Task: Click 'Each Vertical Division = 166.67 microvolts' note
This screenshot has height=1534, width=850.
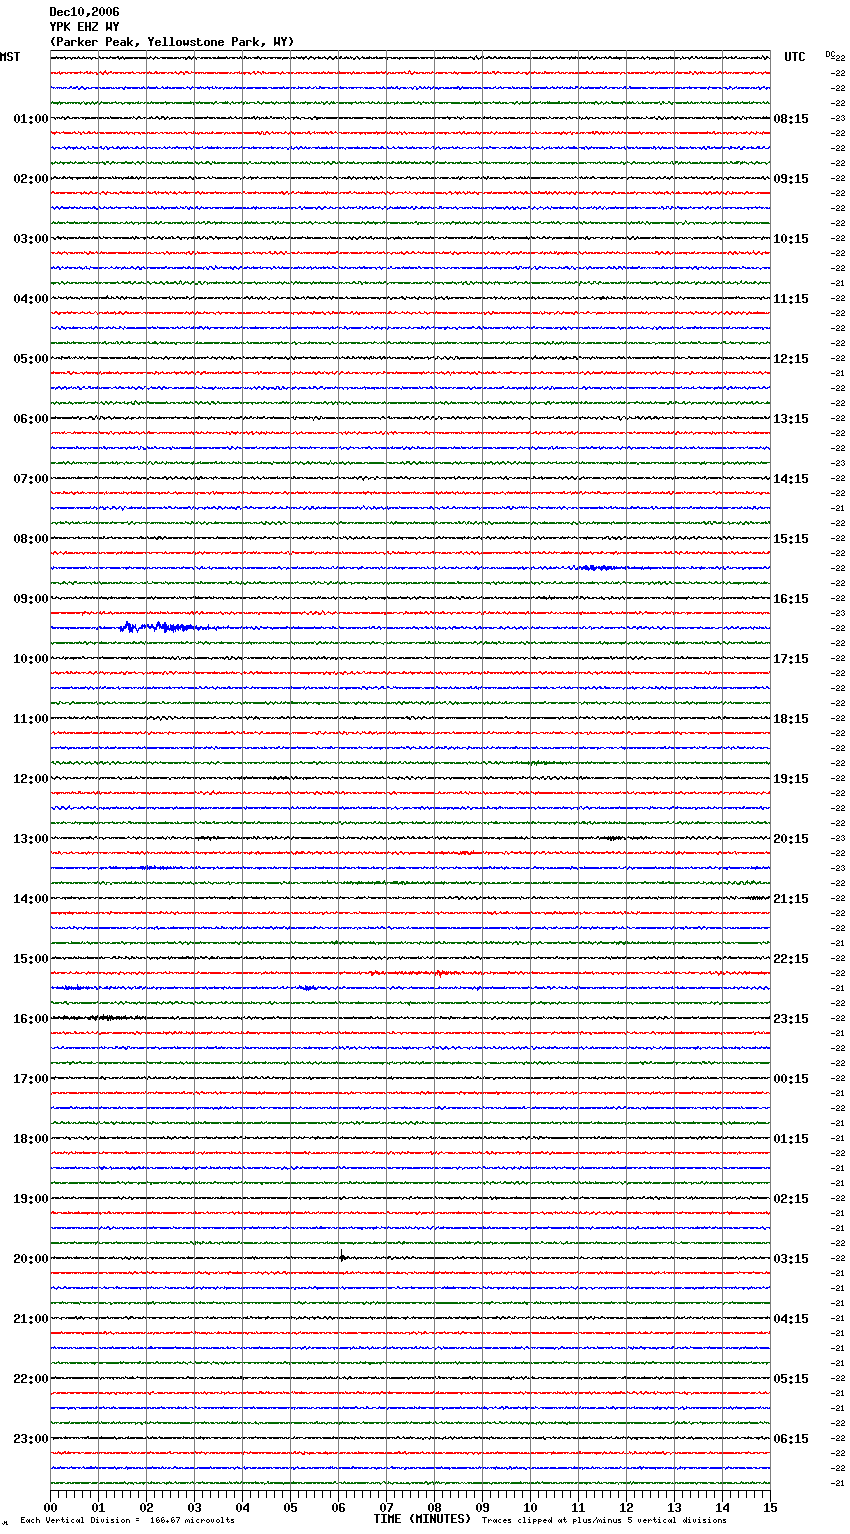Action: 127,1521
